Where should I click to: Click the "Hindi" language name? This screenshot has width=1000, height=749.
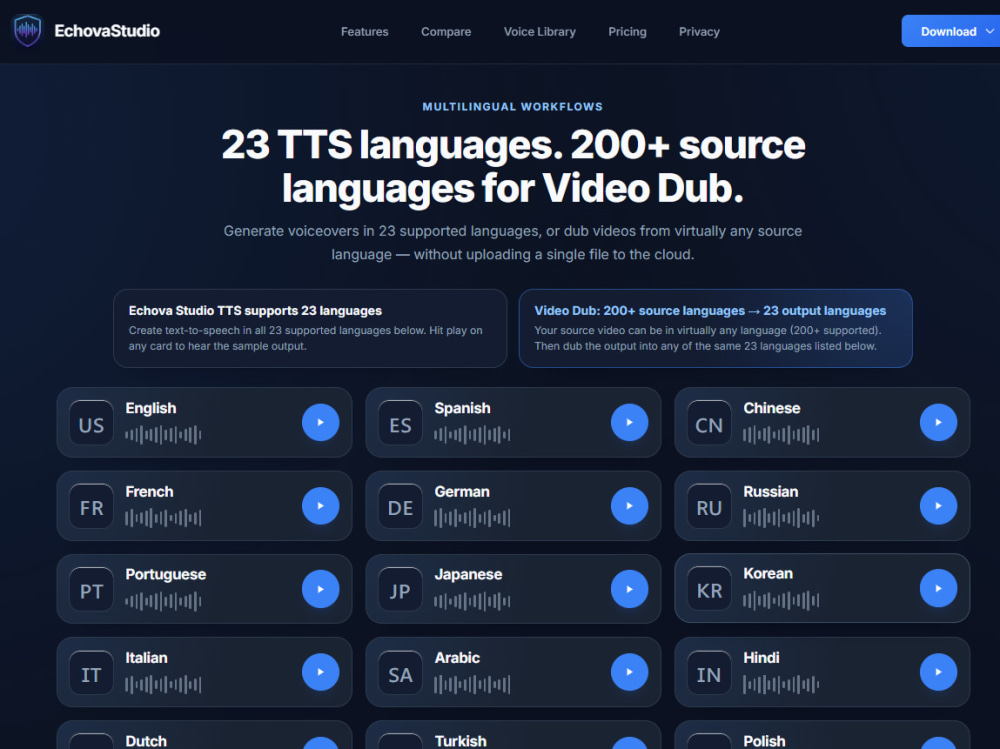(761, 658)
